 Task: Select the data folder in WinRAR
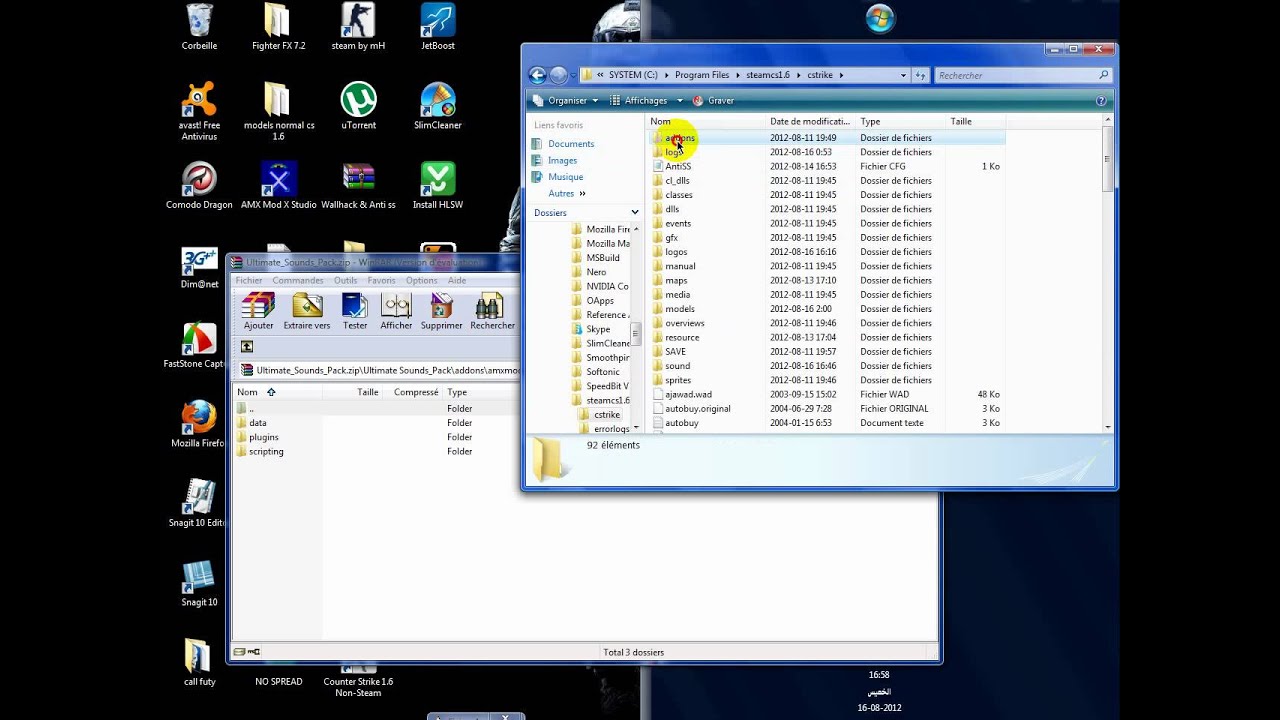click(257, 423)
